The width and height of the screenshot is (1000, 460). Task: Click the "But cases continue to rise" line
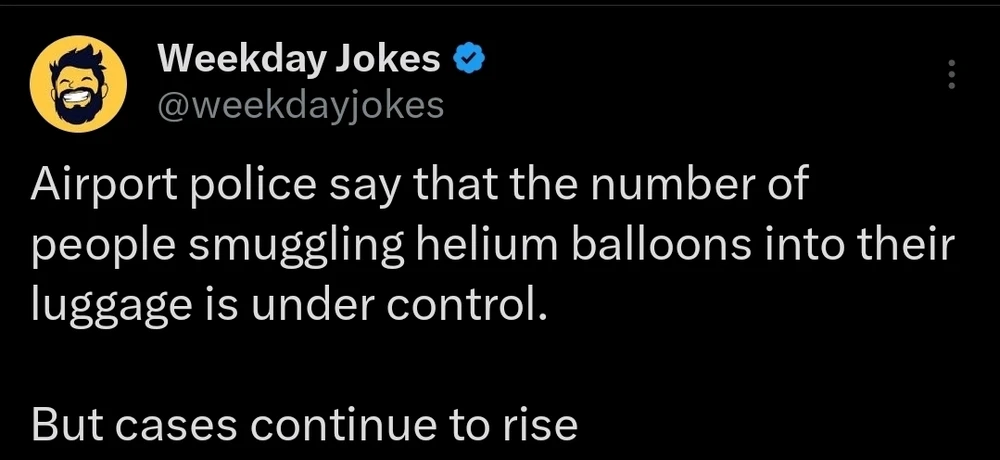click(304, 426)
